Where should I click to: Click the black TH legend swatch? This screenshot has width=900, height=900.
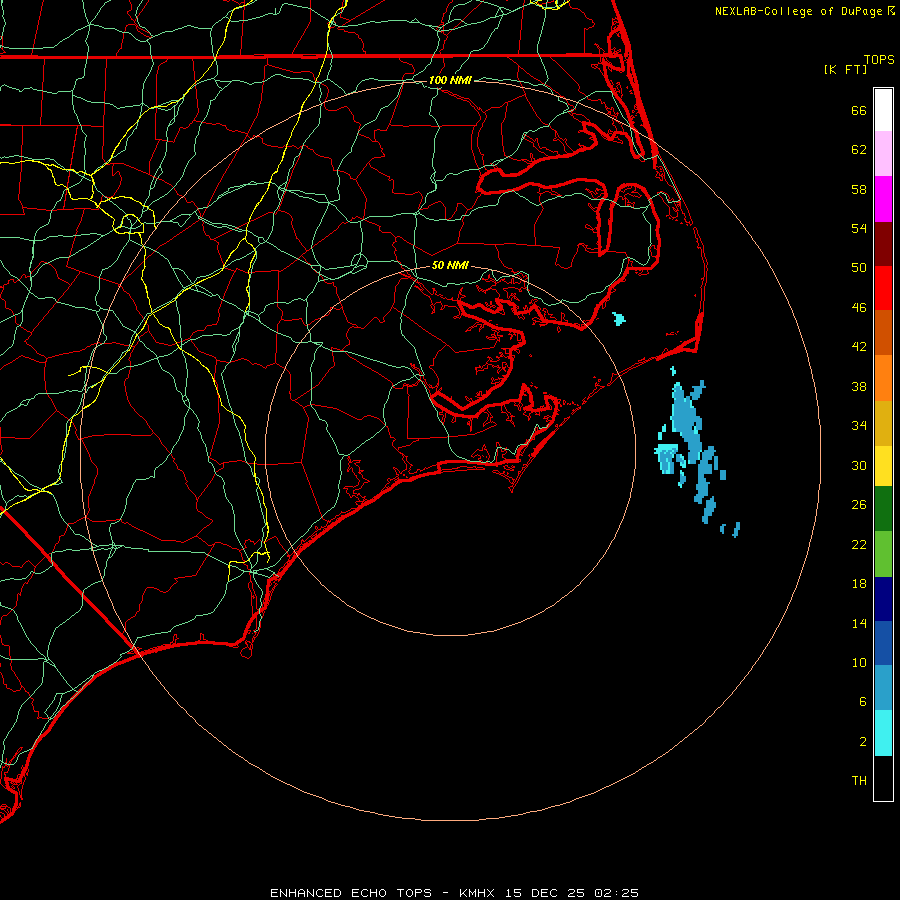coord(883,778)
